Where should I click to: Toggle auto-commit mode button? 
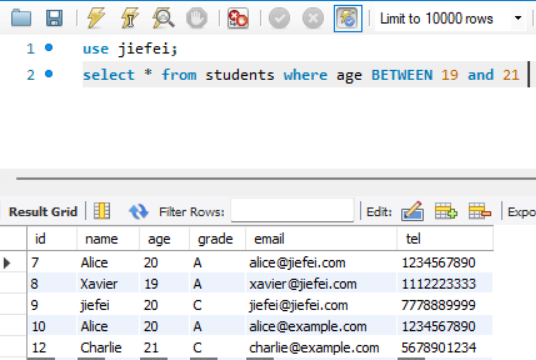348,18
